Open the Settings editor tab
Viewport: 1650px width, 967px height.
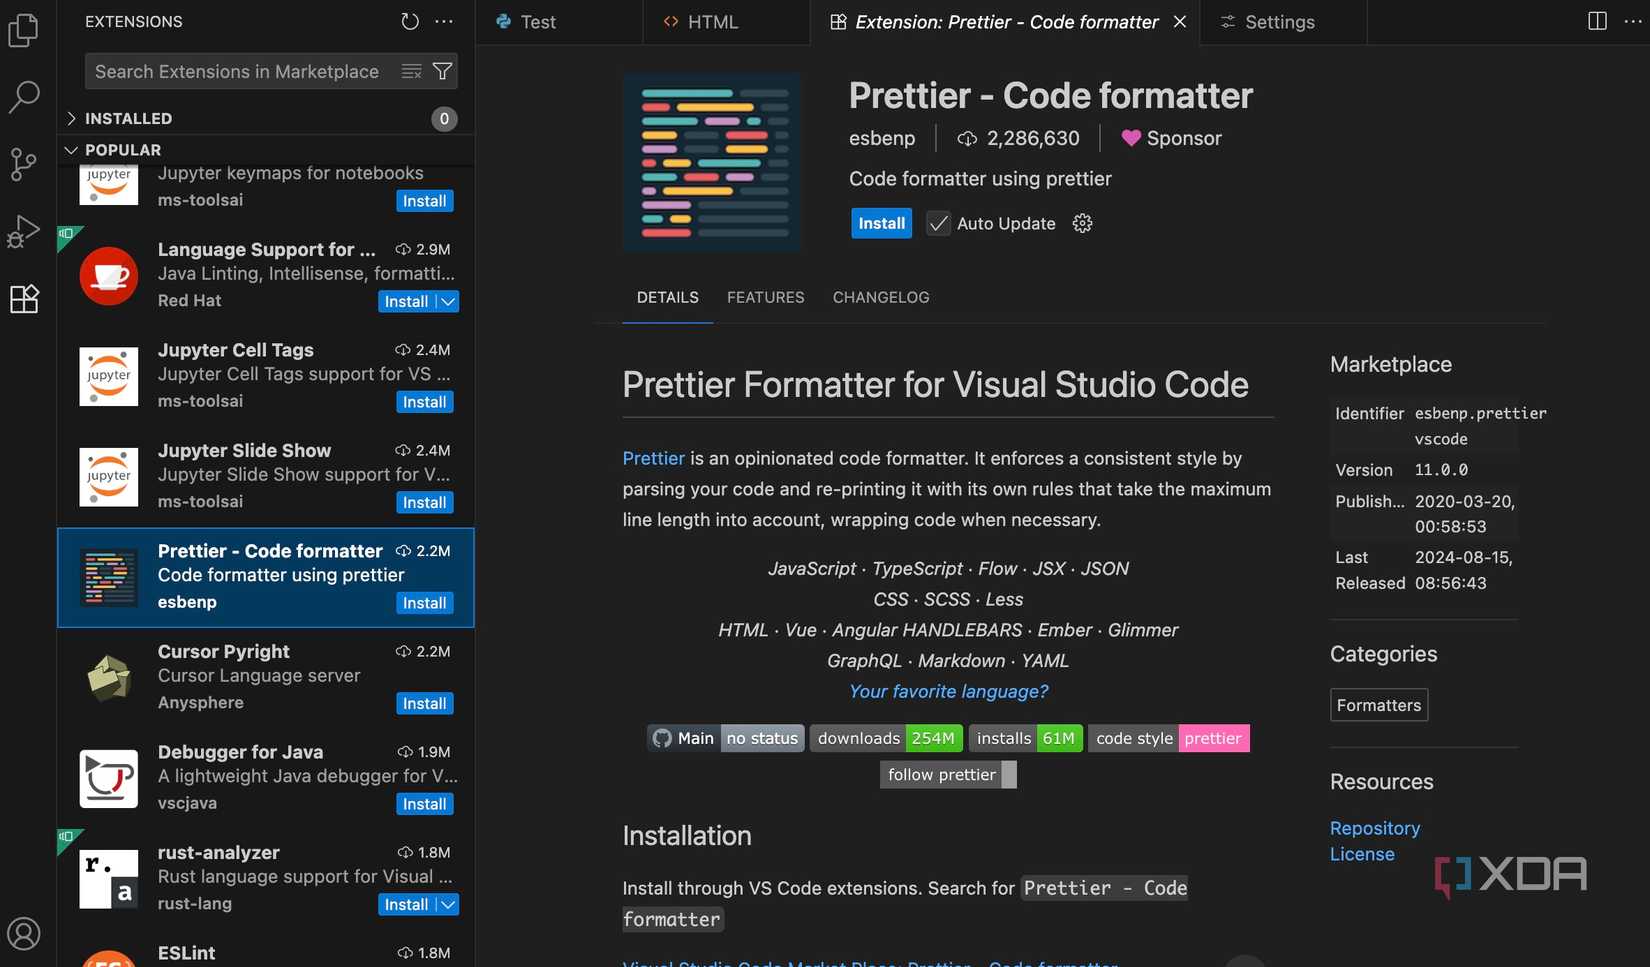point(1279,22)
